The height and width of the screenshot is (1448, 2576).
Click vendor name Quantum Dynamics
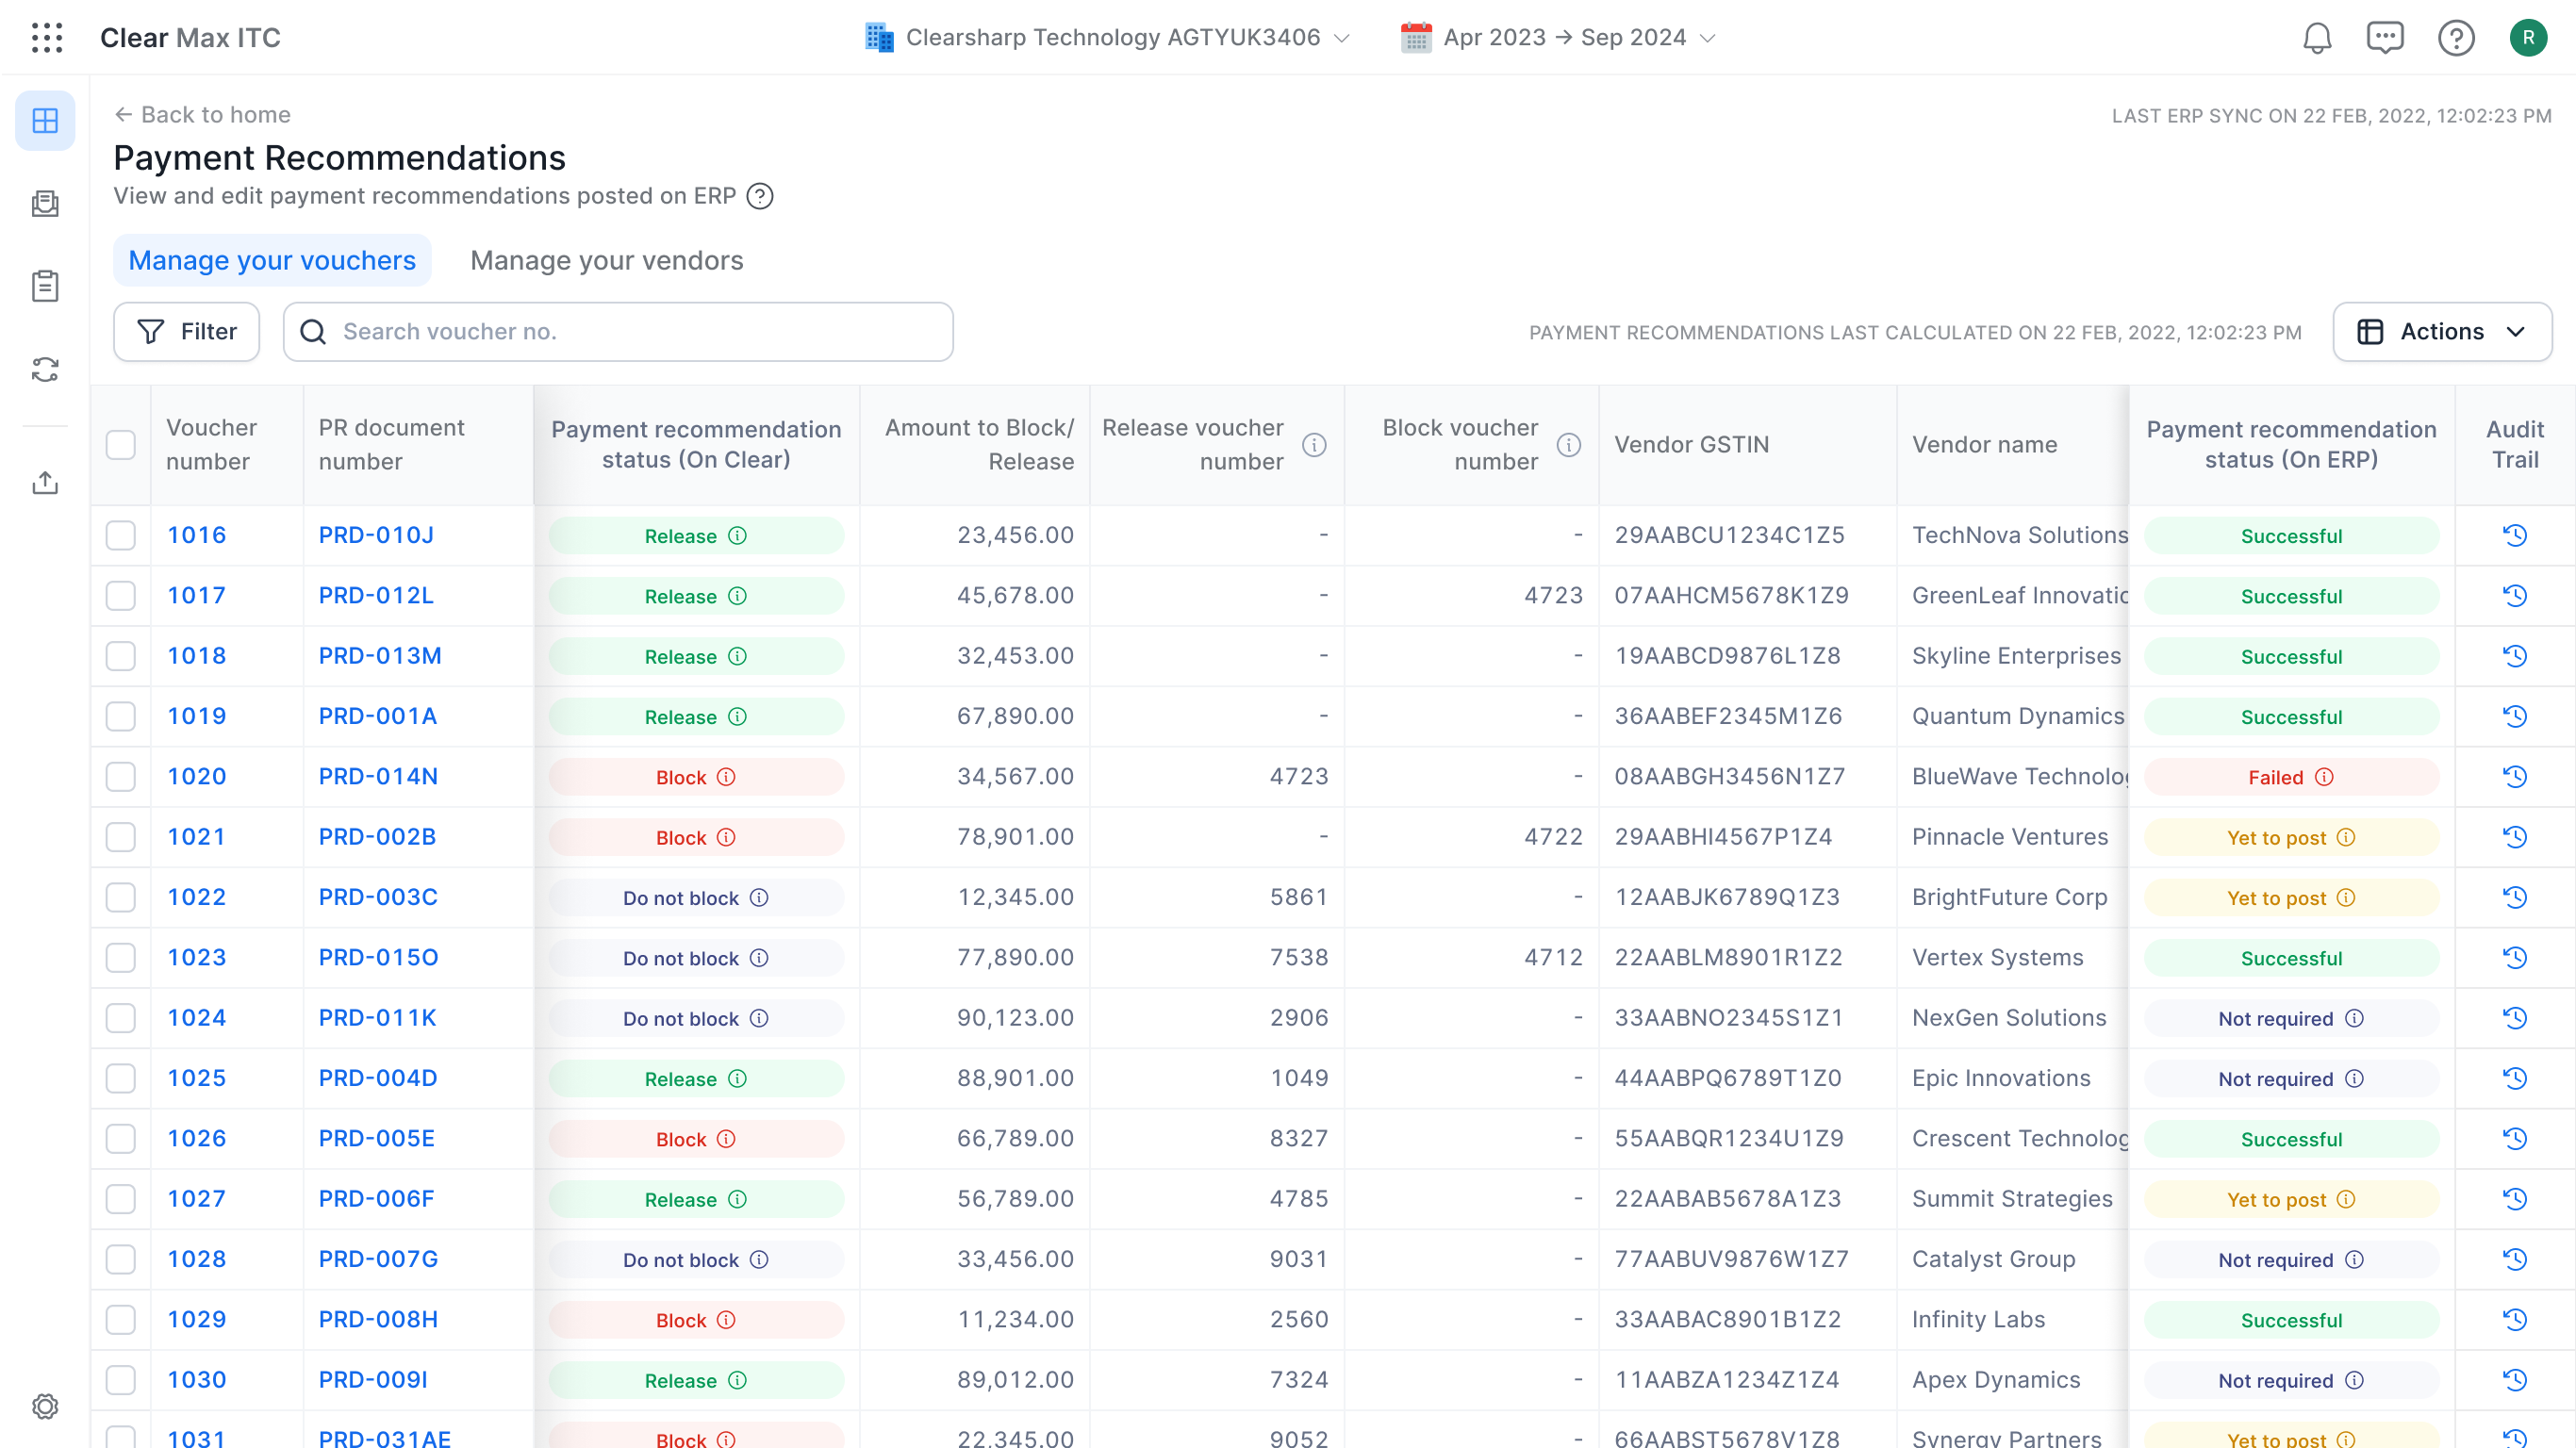pos(2018,717)
